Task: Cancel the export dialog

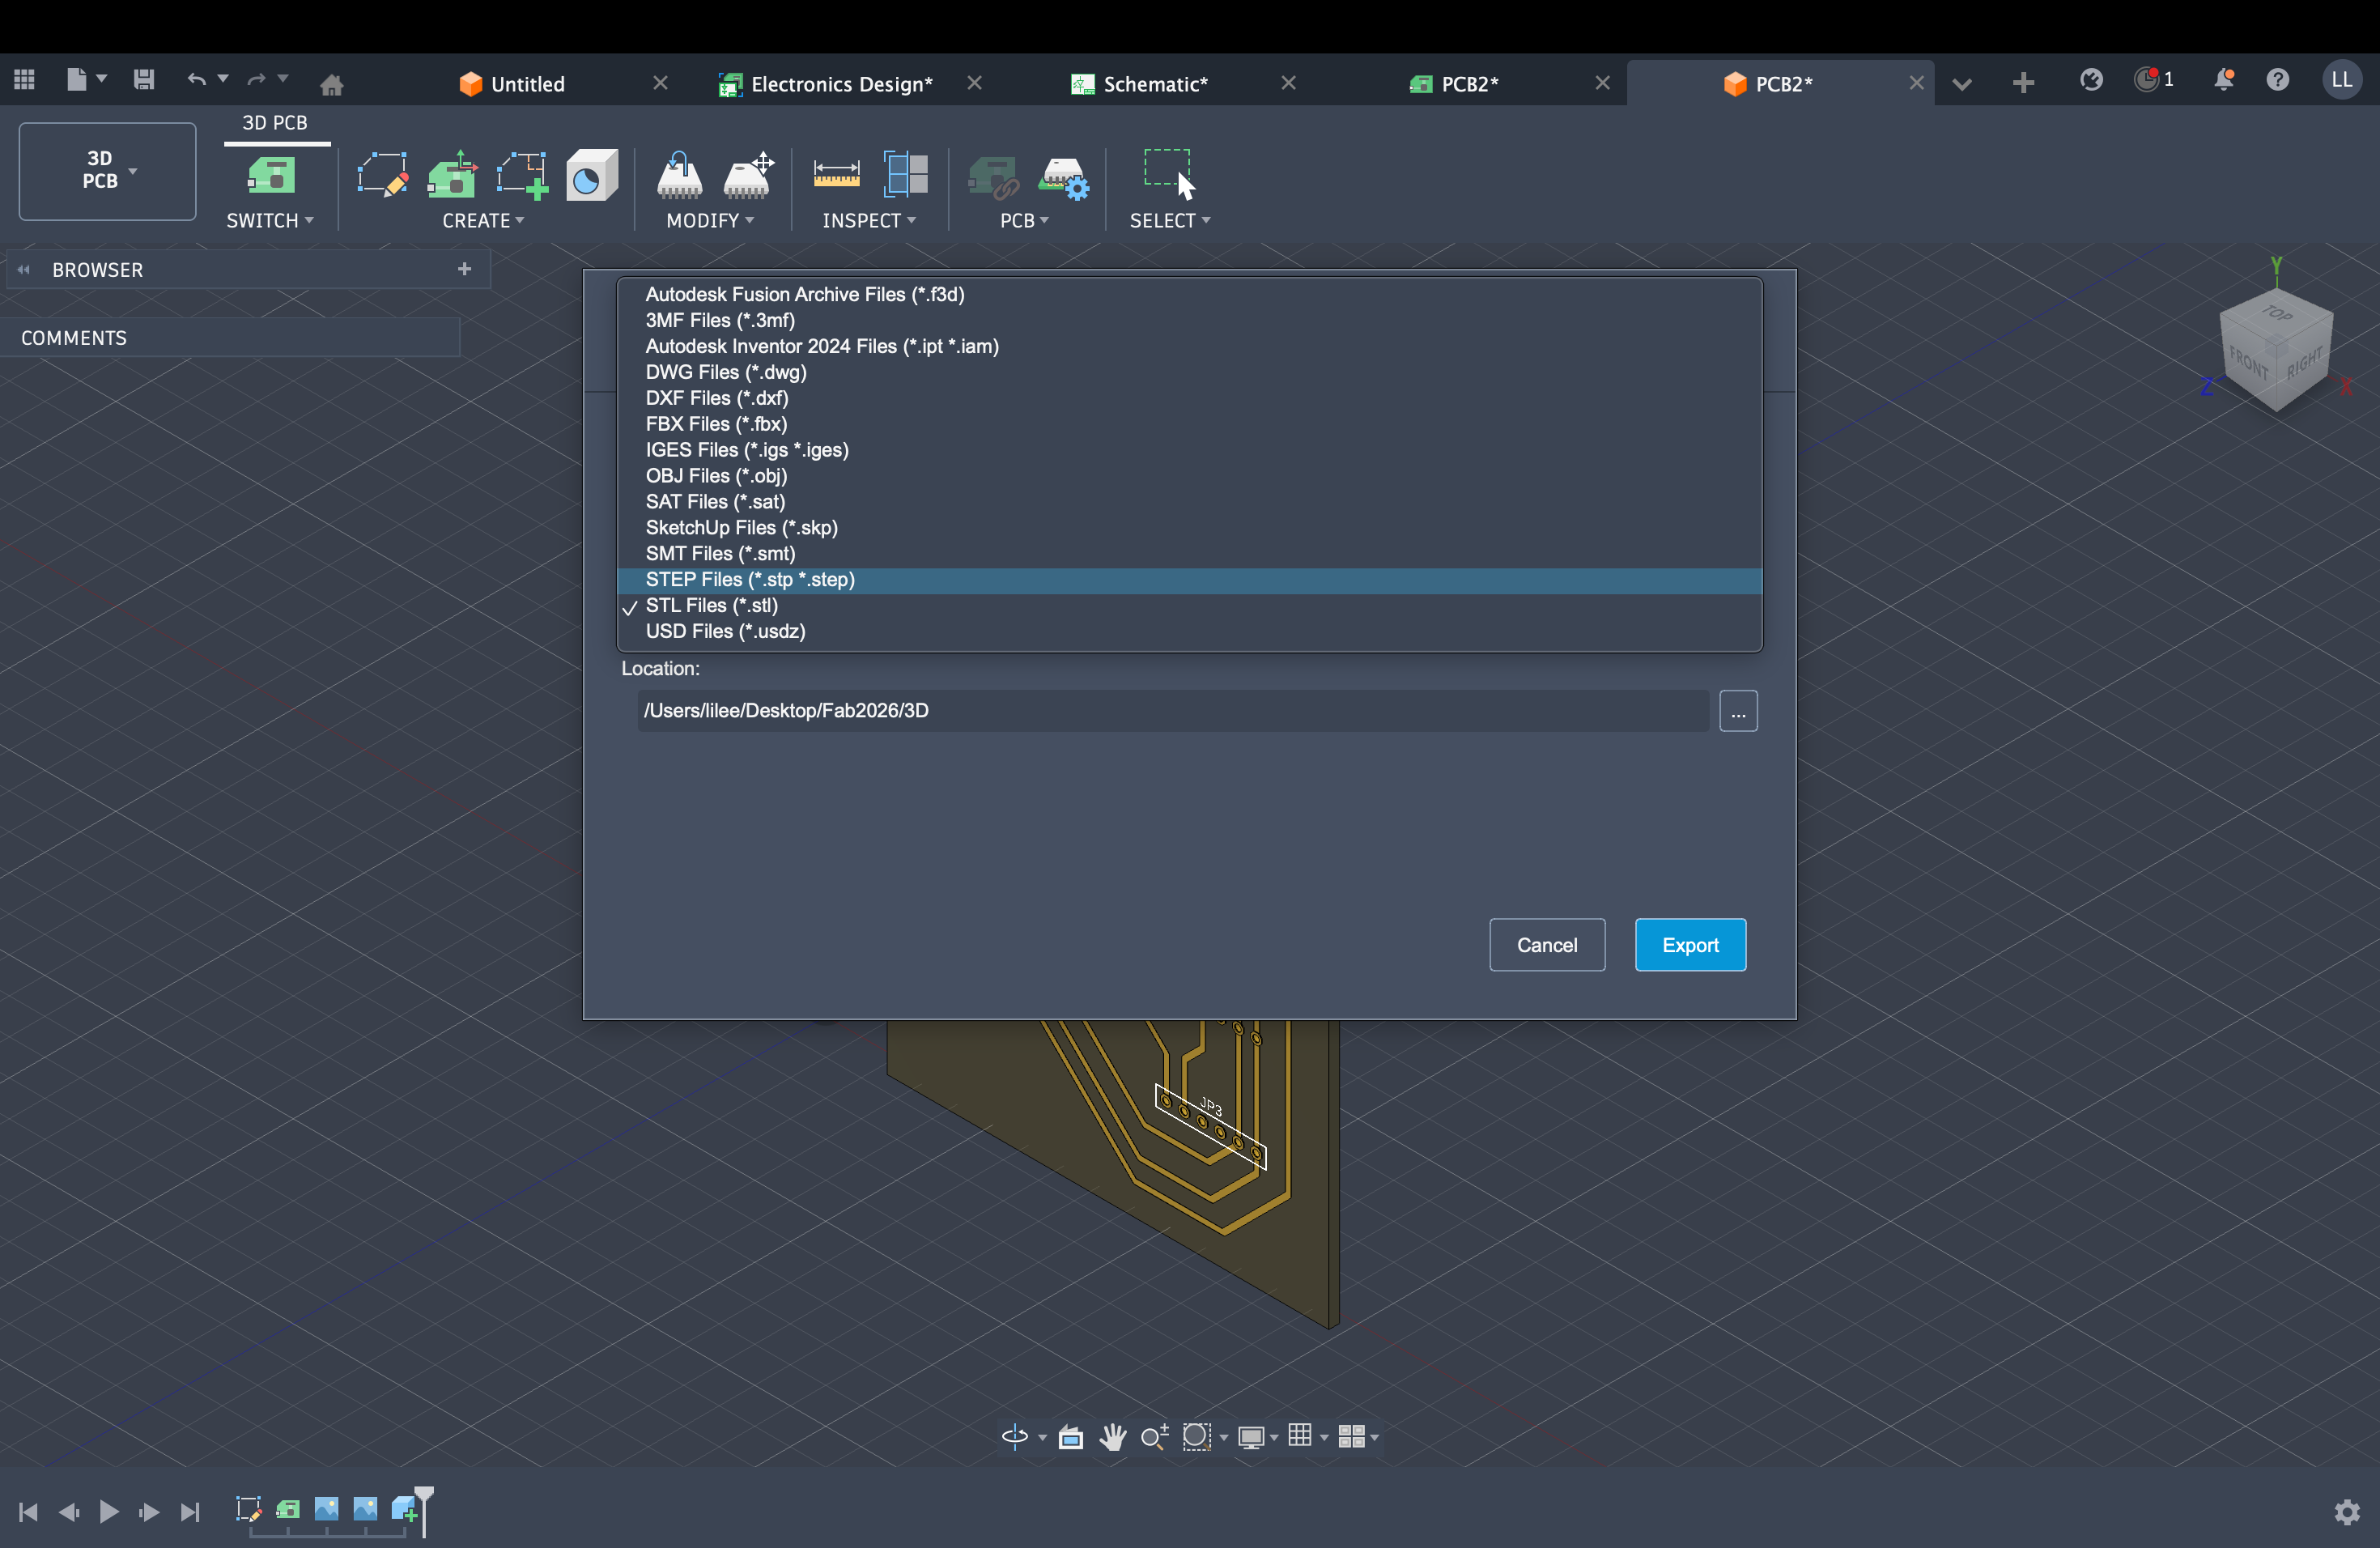Action: (1546, 944)
